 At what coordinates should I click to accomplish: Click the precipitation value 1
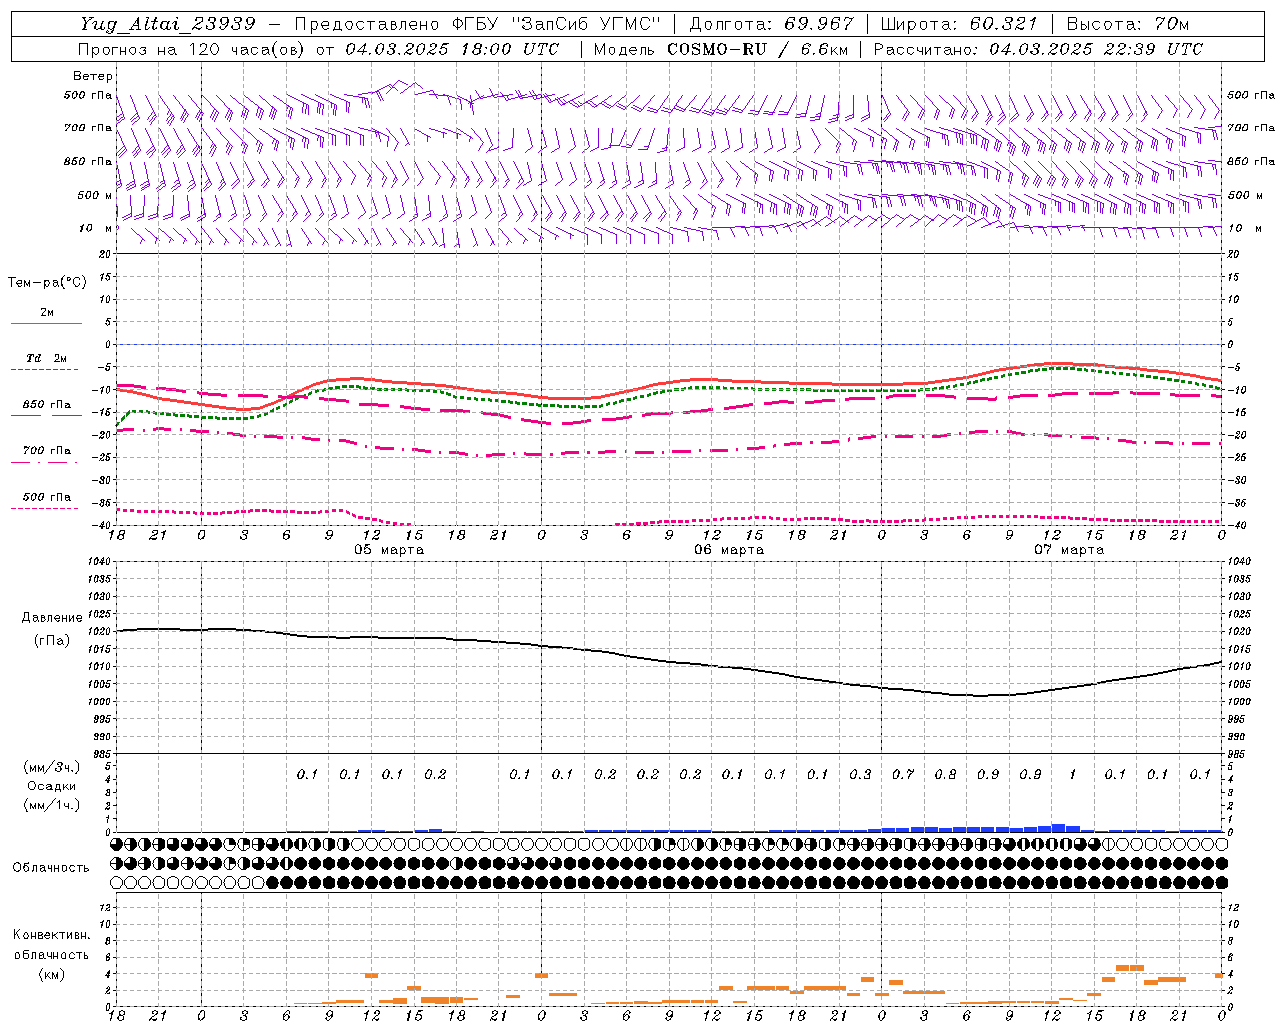1073,774
